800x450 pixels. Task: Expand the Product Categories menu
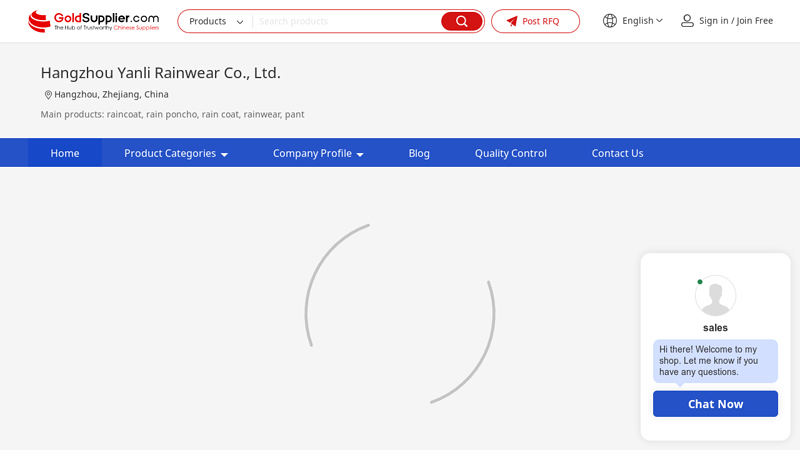pyautogui.click(x=176, y=153)
